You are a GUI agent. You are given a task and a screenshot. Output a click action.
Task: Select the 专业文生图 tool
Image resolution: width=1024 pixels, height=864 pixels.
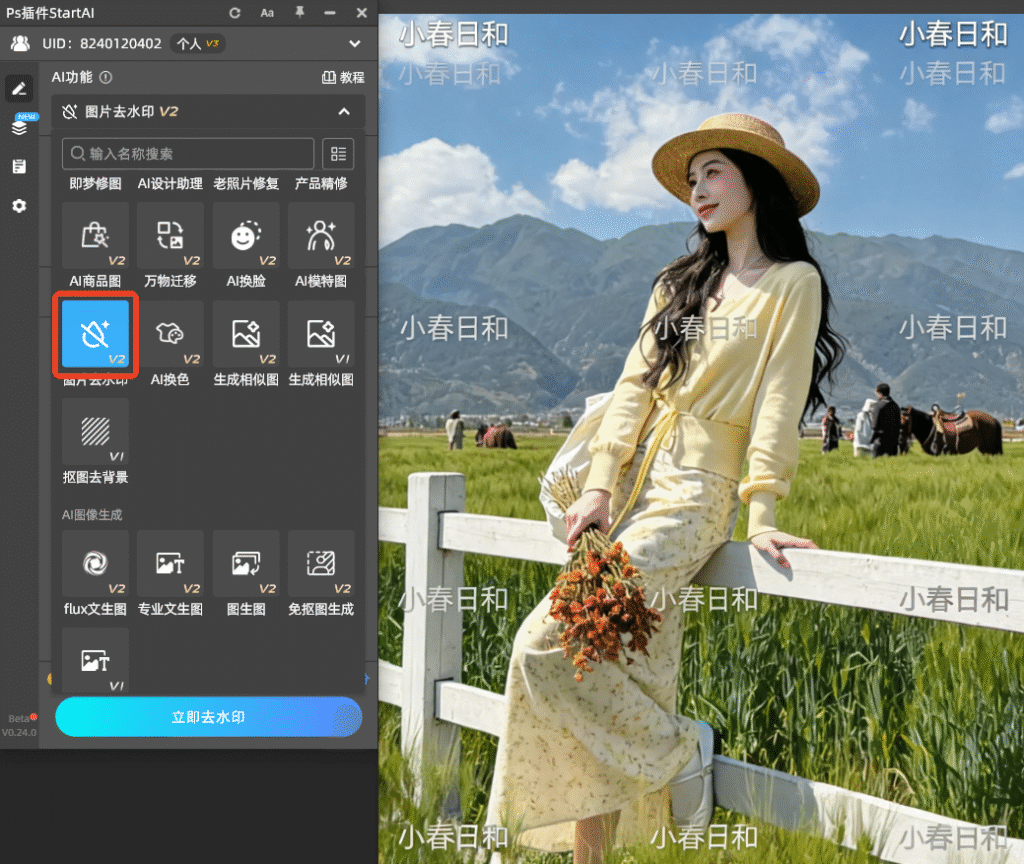click(x=170, y=563)
